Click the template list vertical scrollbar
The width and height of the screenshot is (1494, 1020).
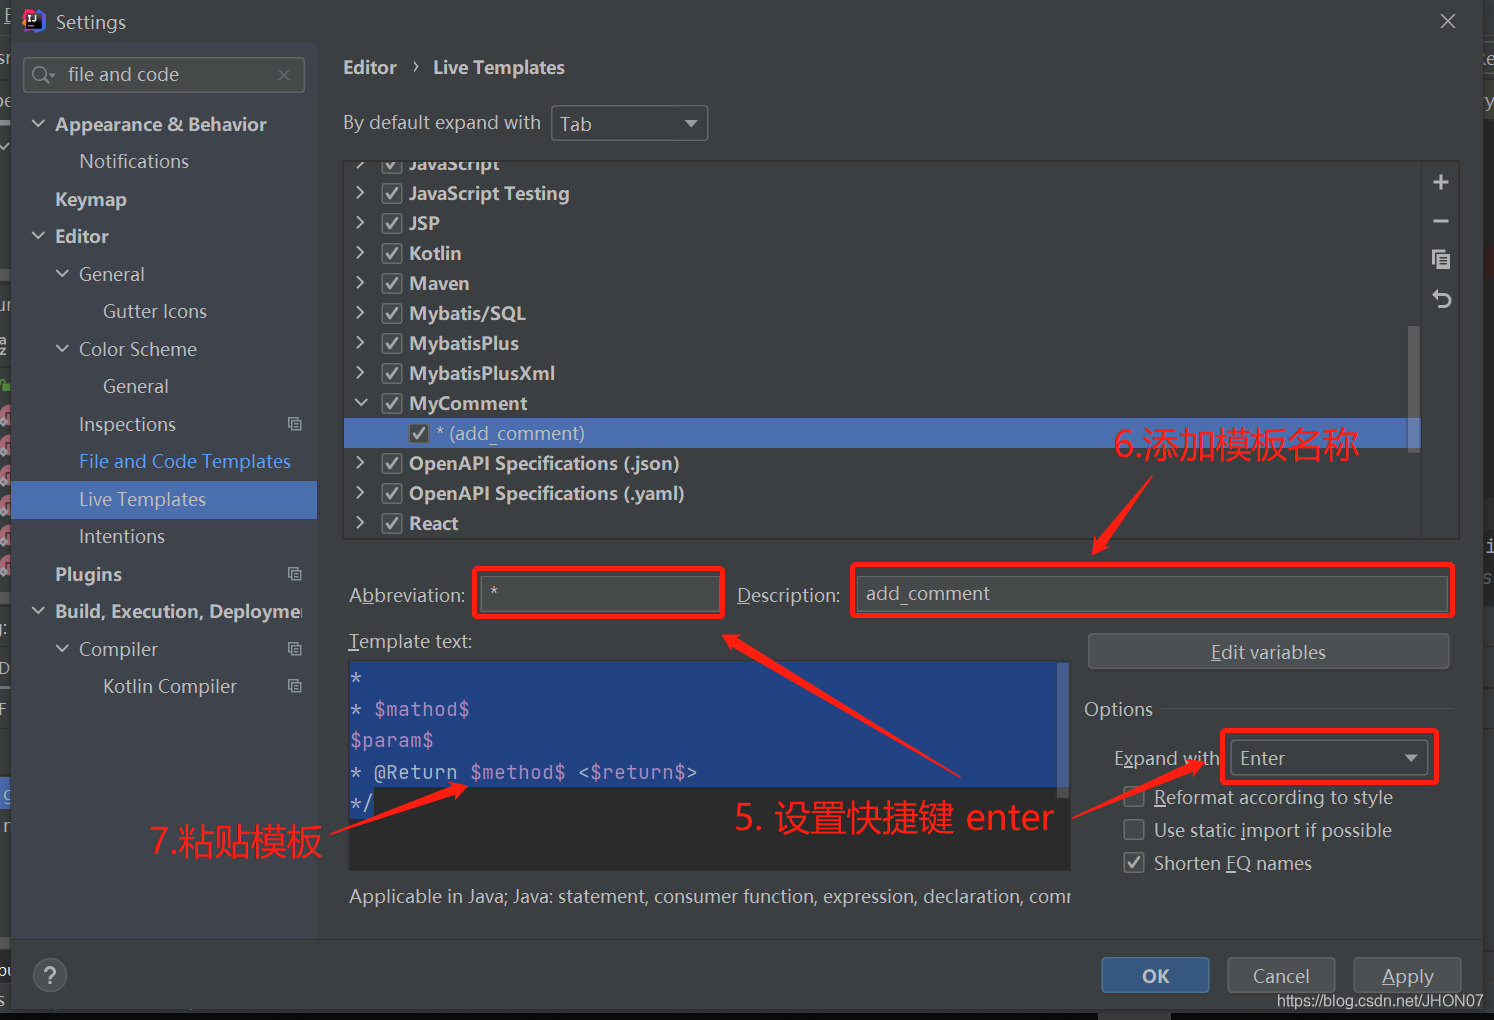[x=1414, y=388]
